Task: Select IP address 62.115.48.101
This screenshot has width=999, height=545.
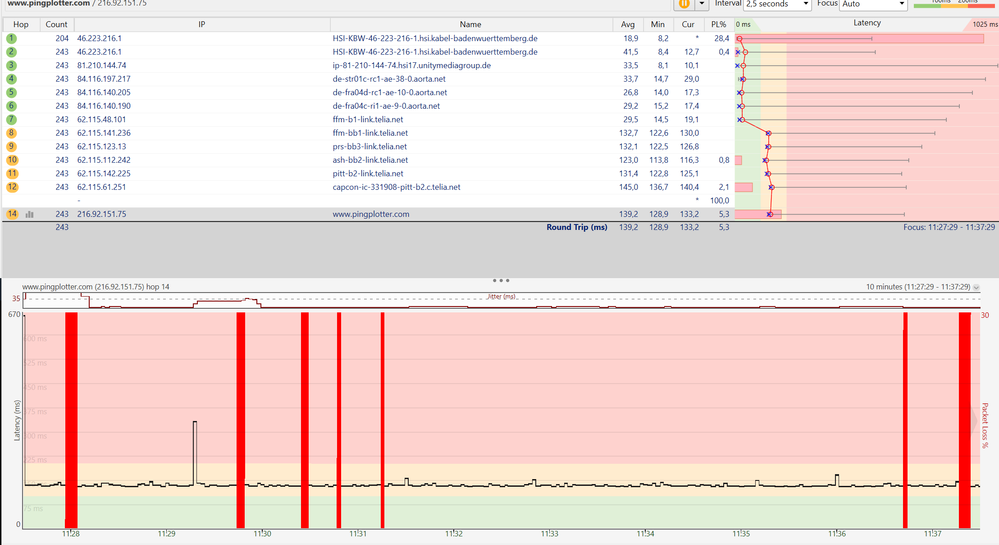Action: 102,119
